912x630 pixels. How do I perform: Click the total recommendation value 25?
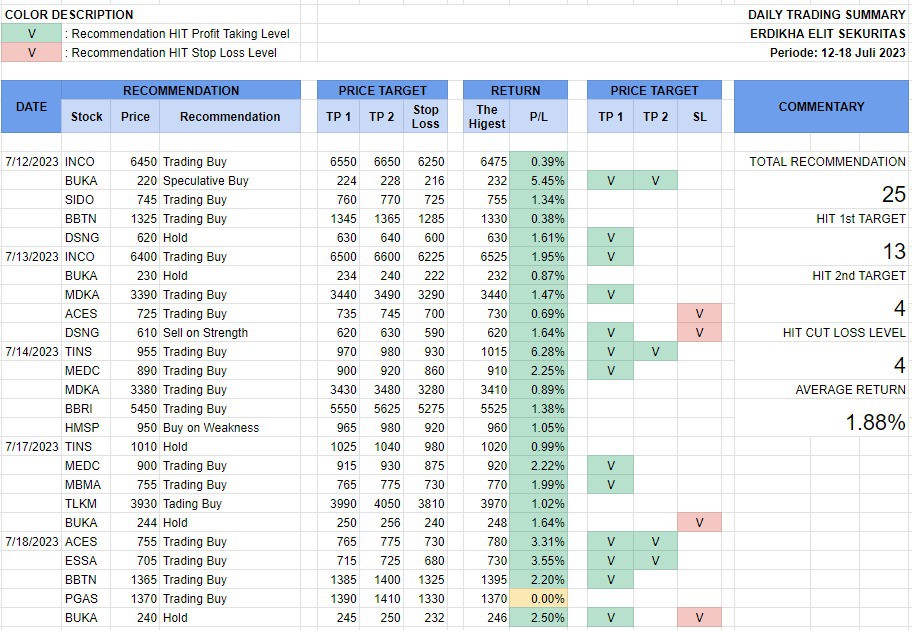pyautogui.click(x=892, y=194)
